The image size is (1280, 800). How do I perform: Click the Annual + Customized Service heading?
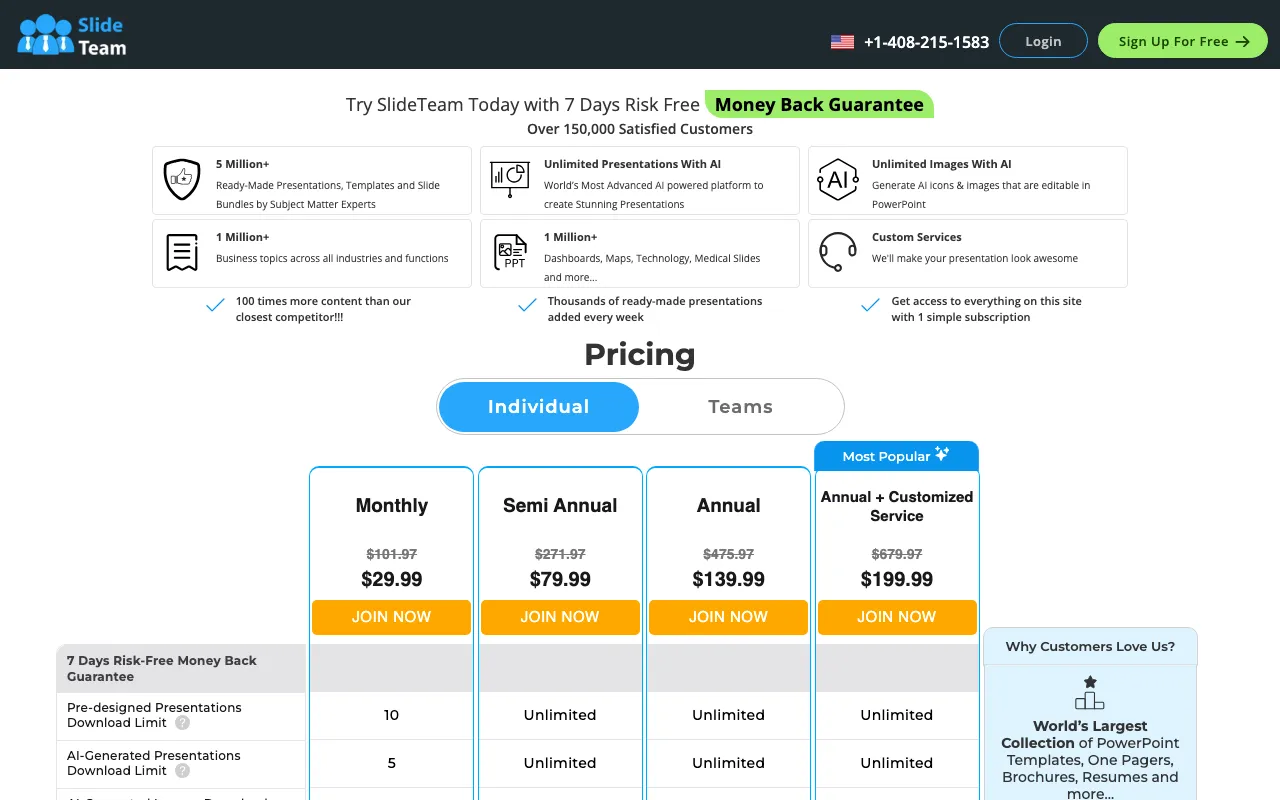(x=897, y=506)
